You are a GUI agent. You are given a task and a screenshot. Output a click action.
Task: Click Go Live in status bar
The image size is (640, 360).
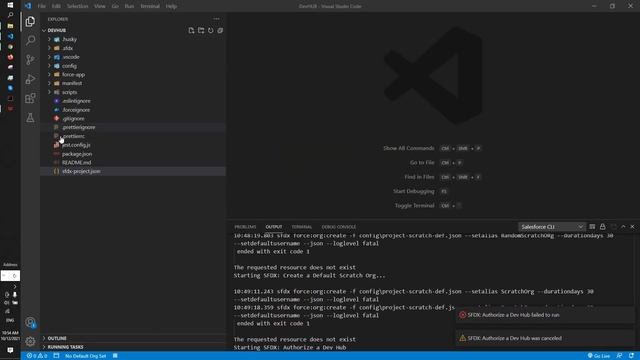coord(599,356)
